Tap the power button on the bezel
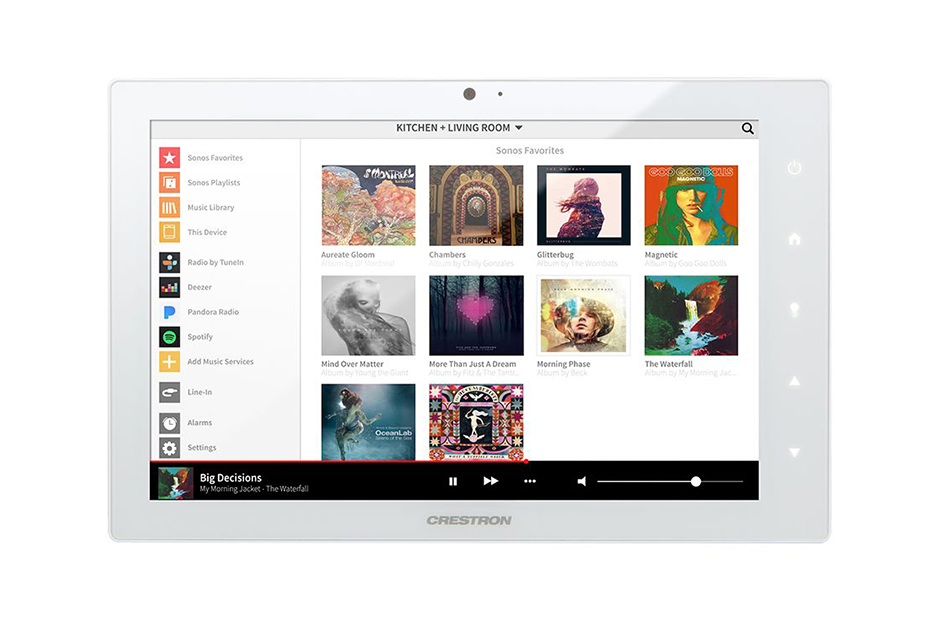This screenshot has height=640, width=940. click(x=794, y=168)
